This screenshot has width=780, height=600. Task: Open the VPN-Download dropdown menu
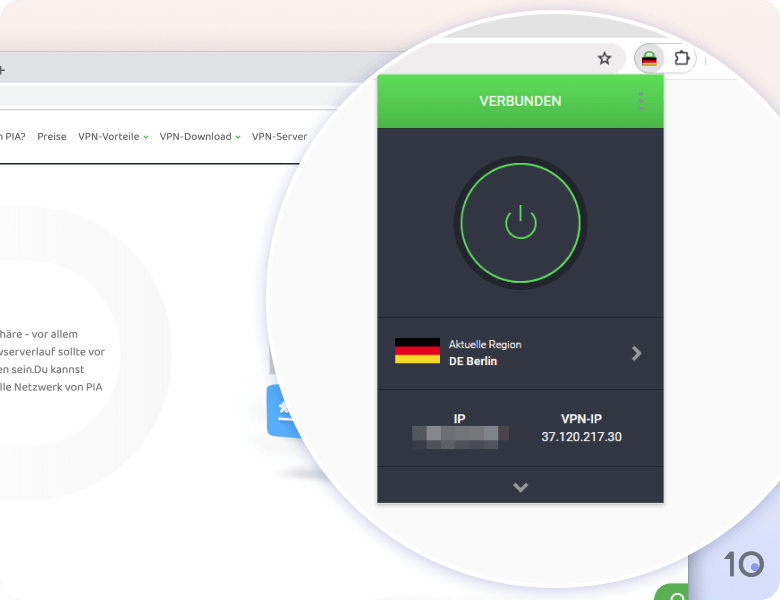click(x=200, y=136)
